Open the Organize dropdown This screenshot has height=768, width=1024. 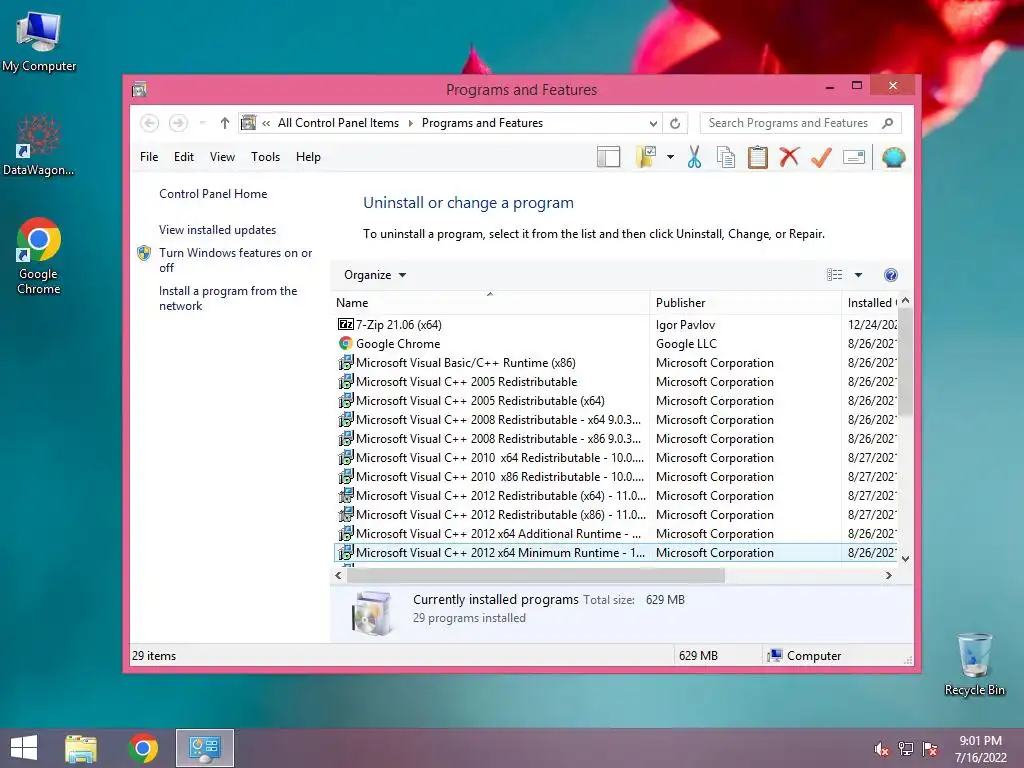(x=375, y=275)
